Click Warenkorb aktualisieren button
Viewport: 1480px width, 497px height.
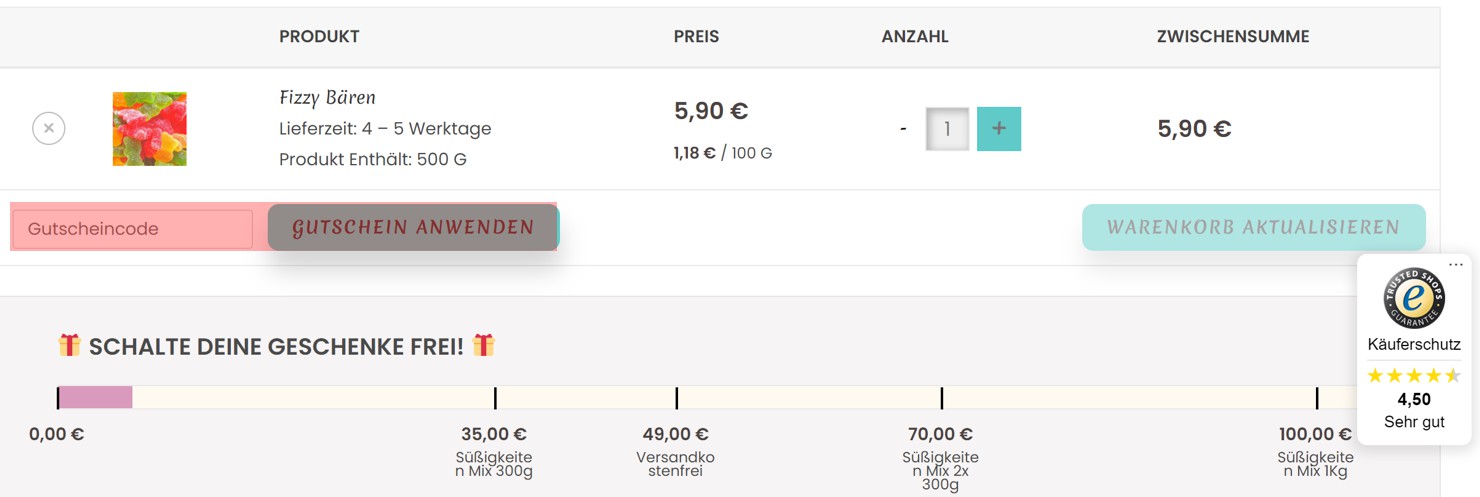pos(1254,227)
